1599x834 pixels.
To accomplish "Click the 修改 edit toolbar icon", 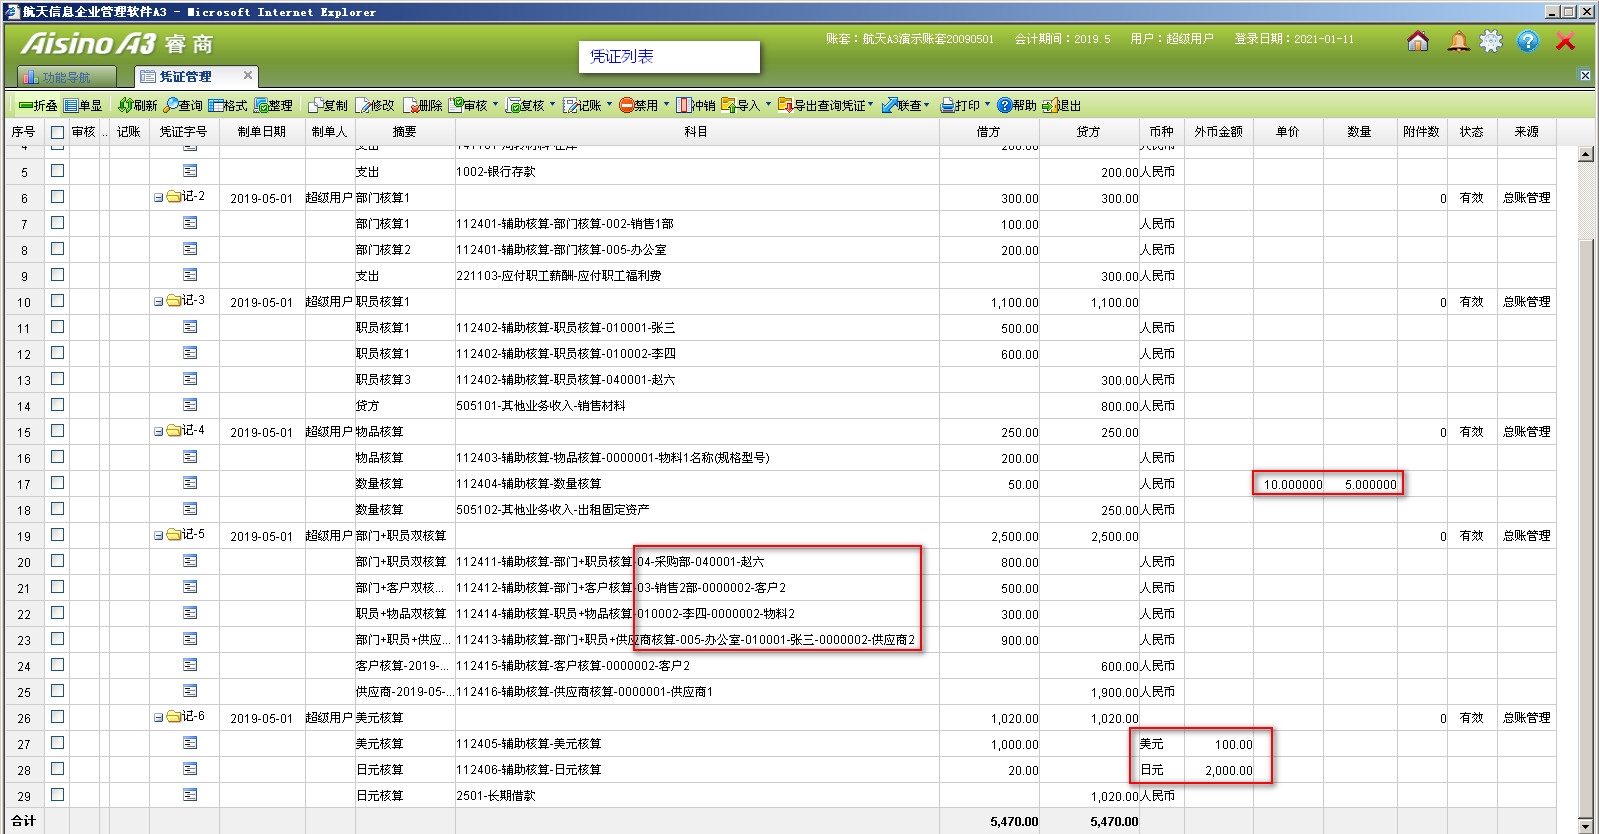I will [x=363, y=105].
